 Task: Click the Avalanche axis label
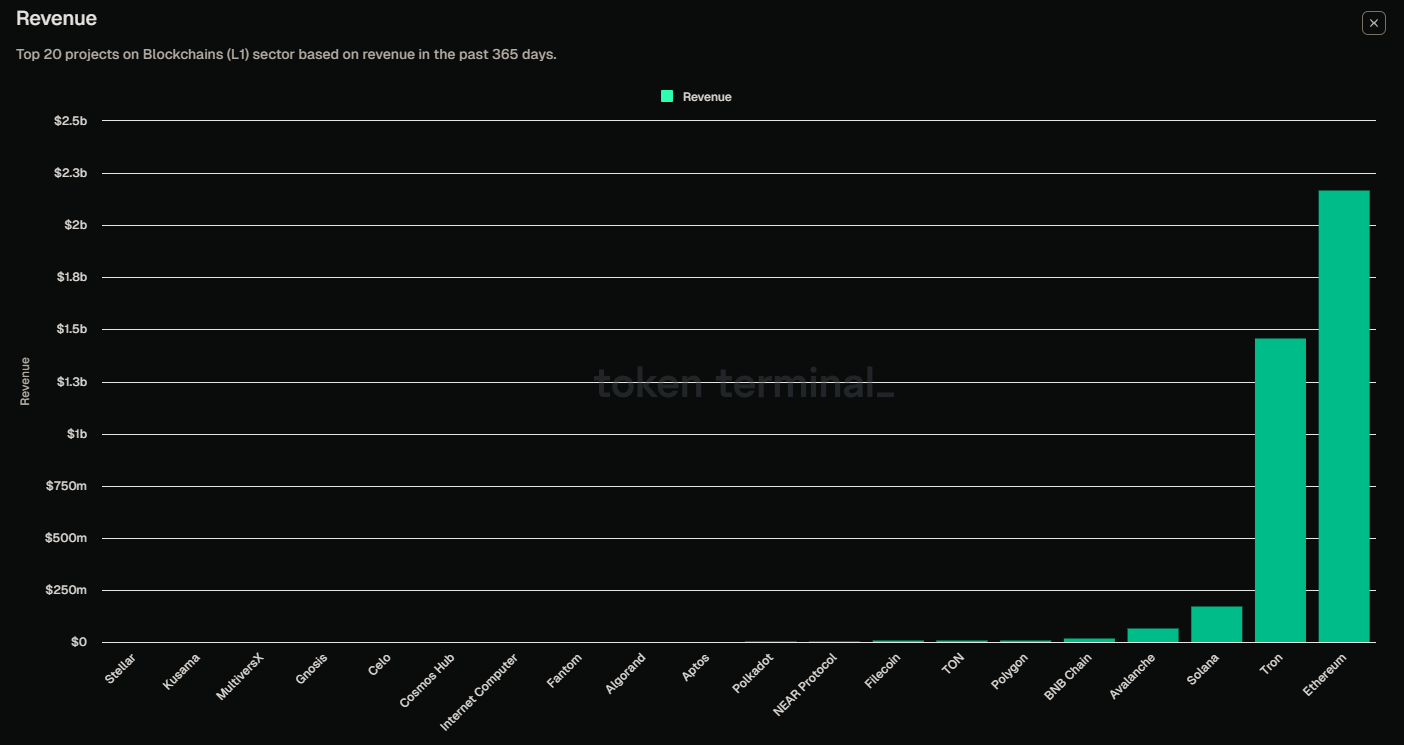tap(1133, 675)
